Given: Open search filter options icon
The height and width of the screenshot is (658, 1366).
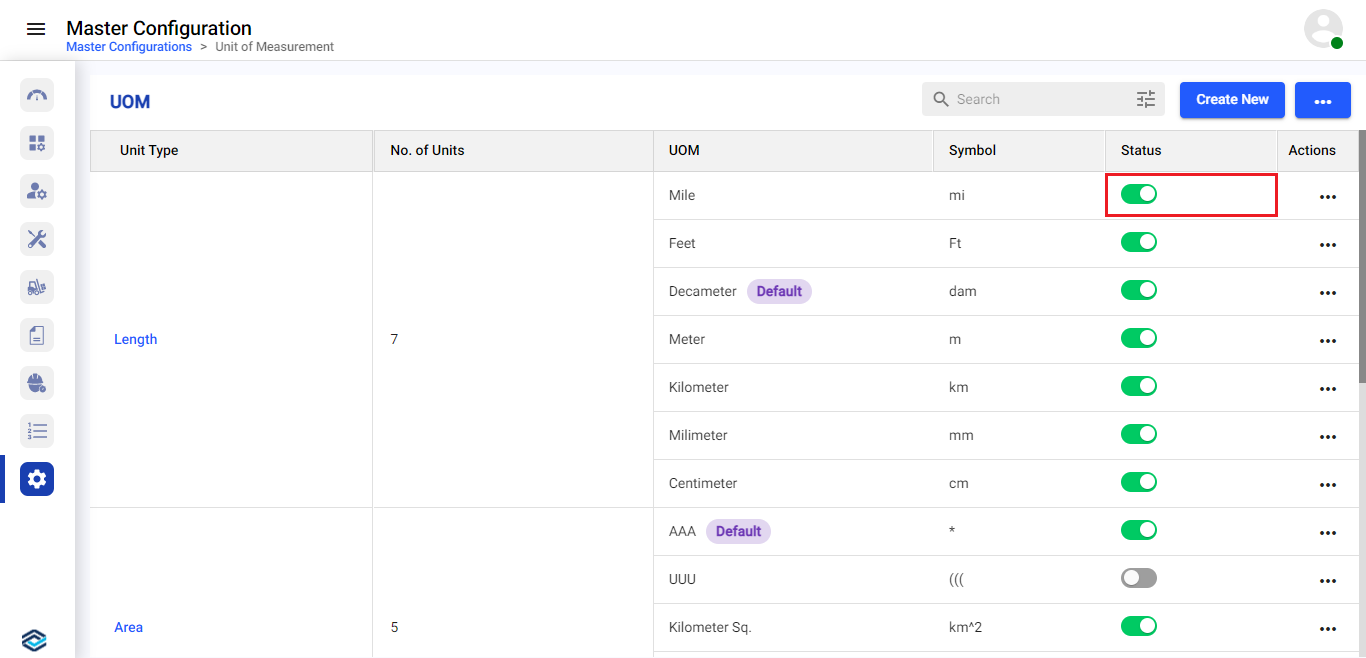Looking at the screenshot, I should click(x=1145, y=99).
